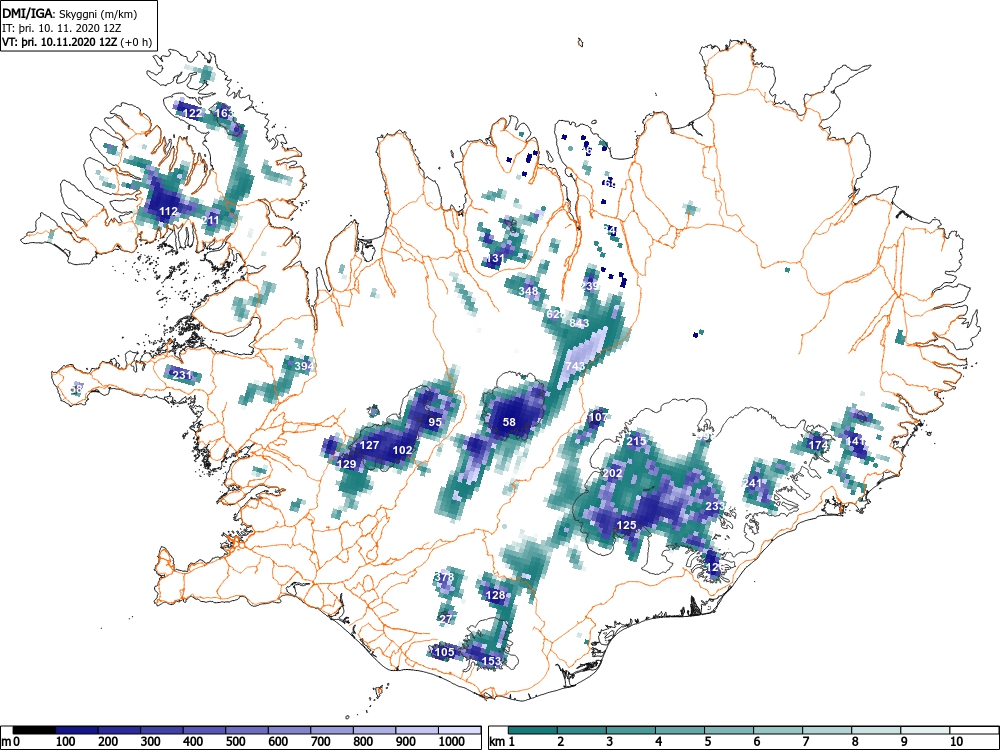This screenshot has height=750, width=1000.
Task: Click the '800' label in metre legend
Action: pos(363,742)
